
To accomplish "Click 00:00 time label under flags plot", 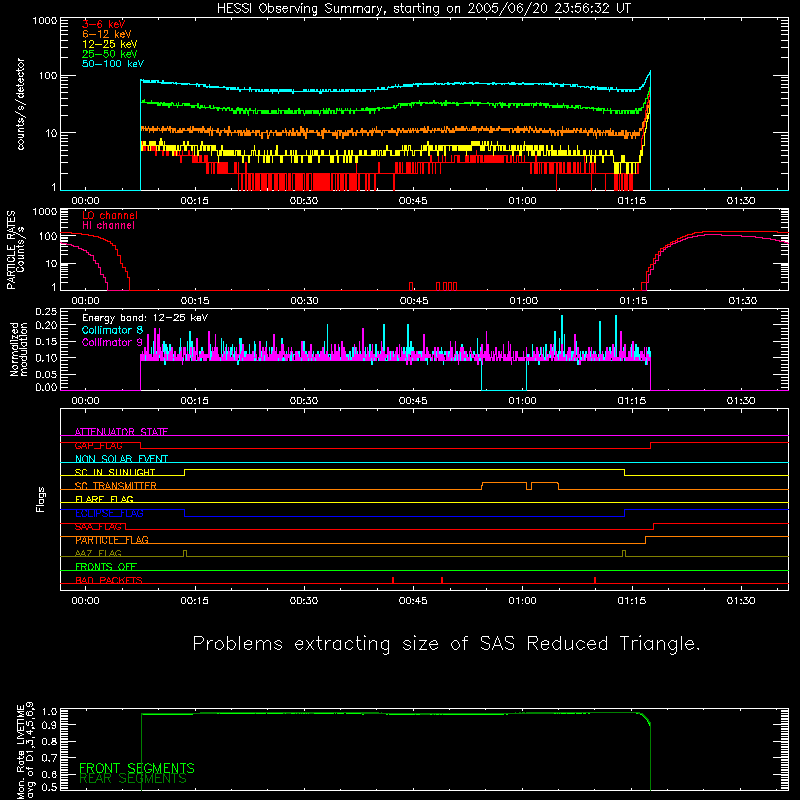I will coord(86,601).
